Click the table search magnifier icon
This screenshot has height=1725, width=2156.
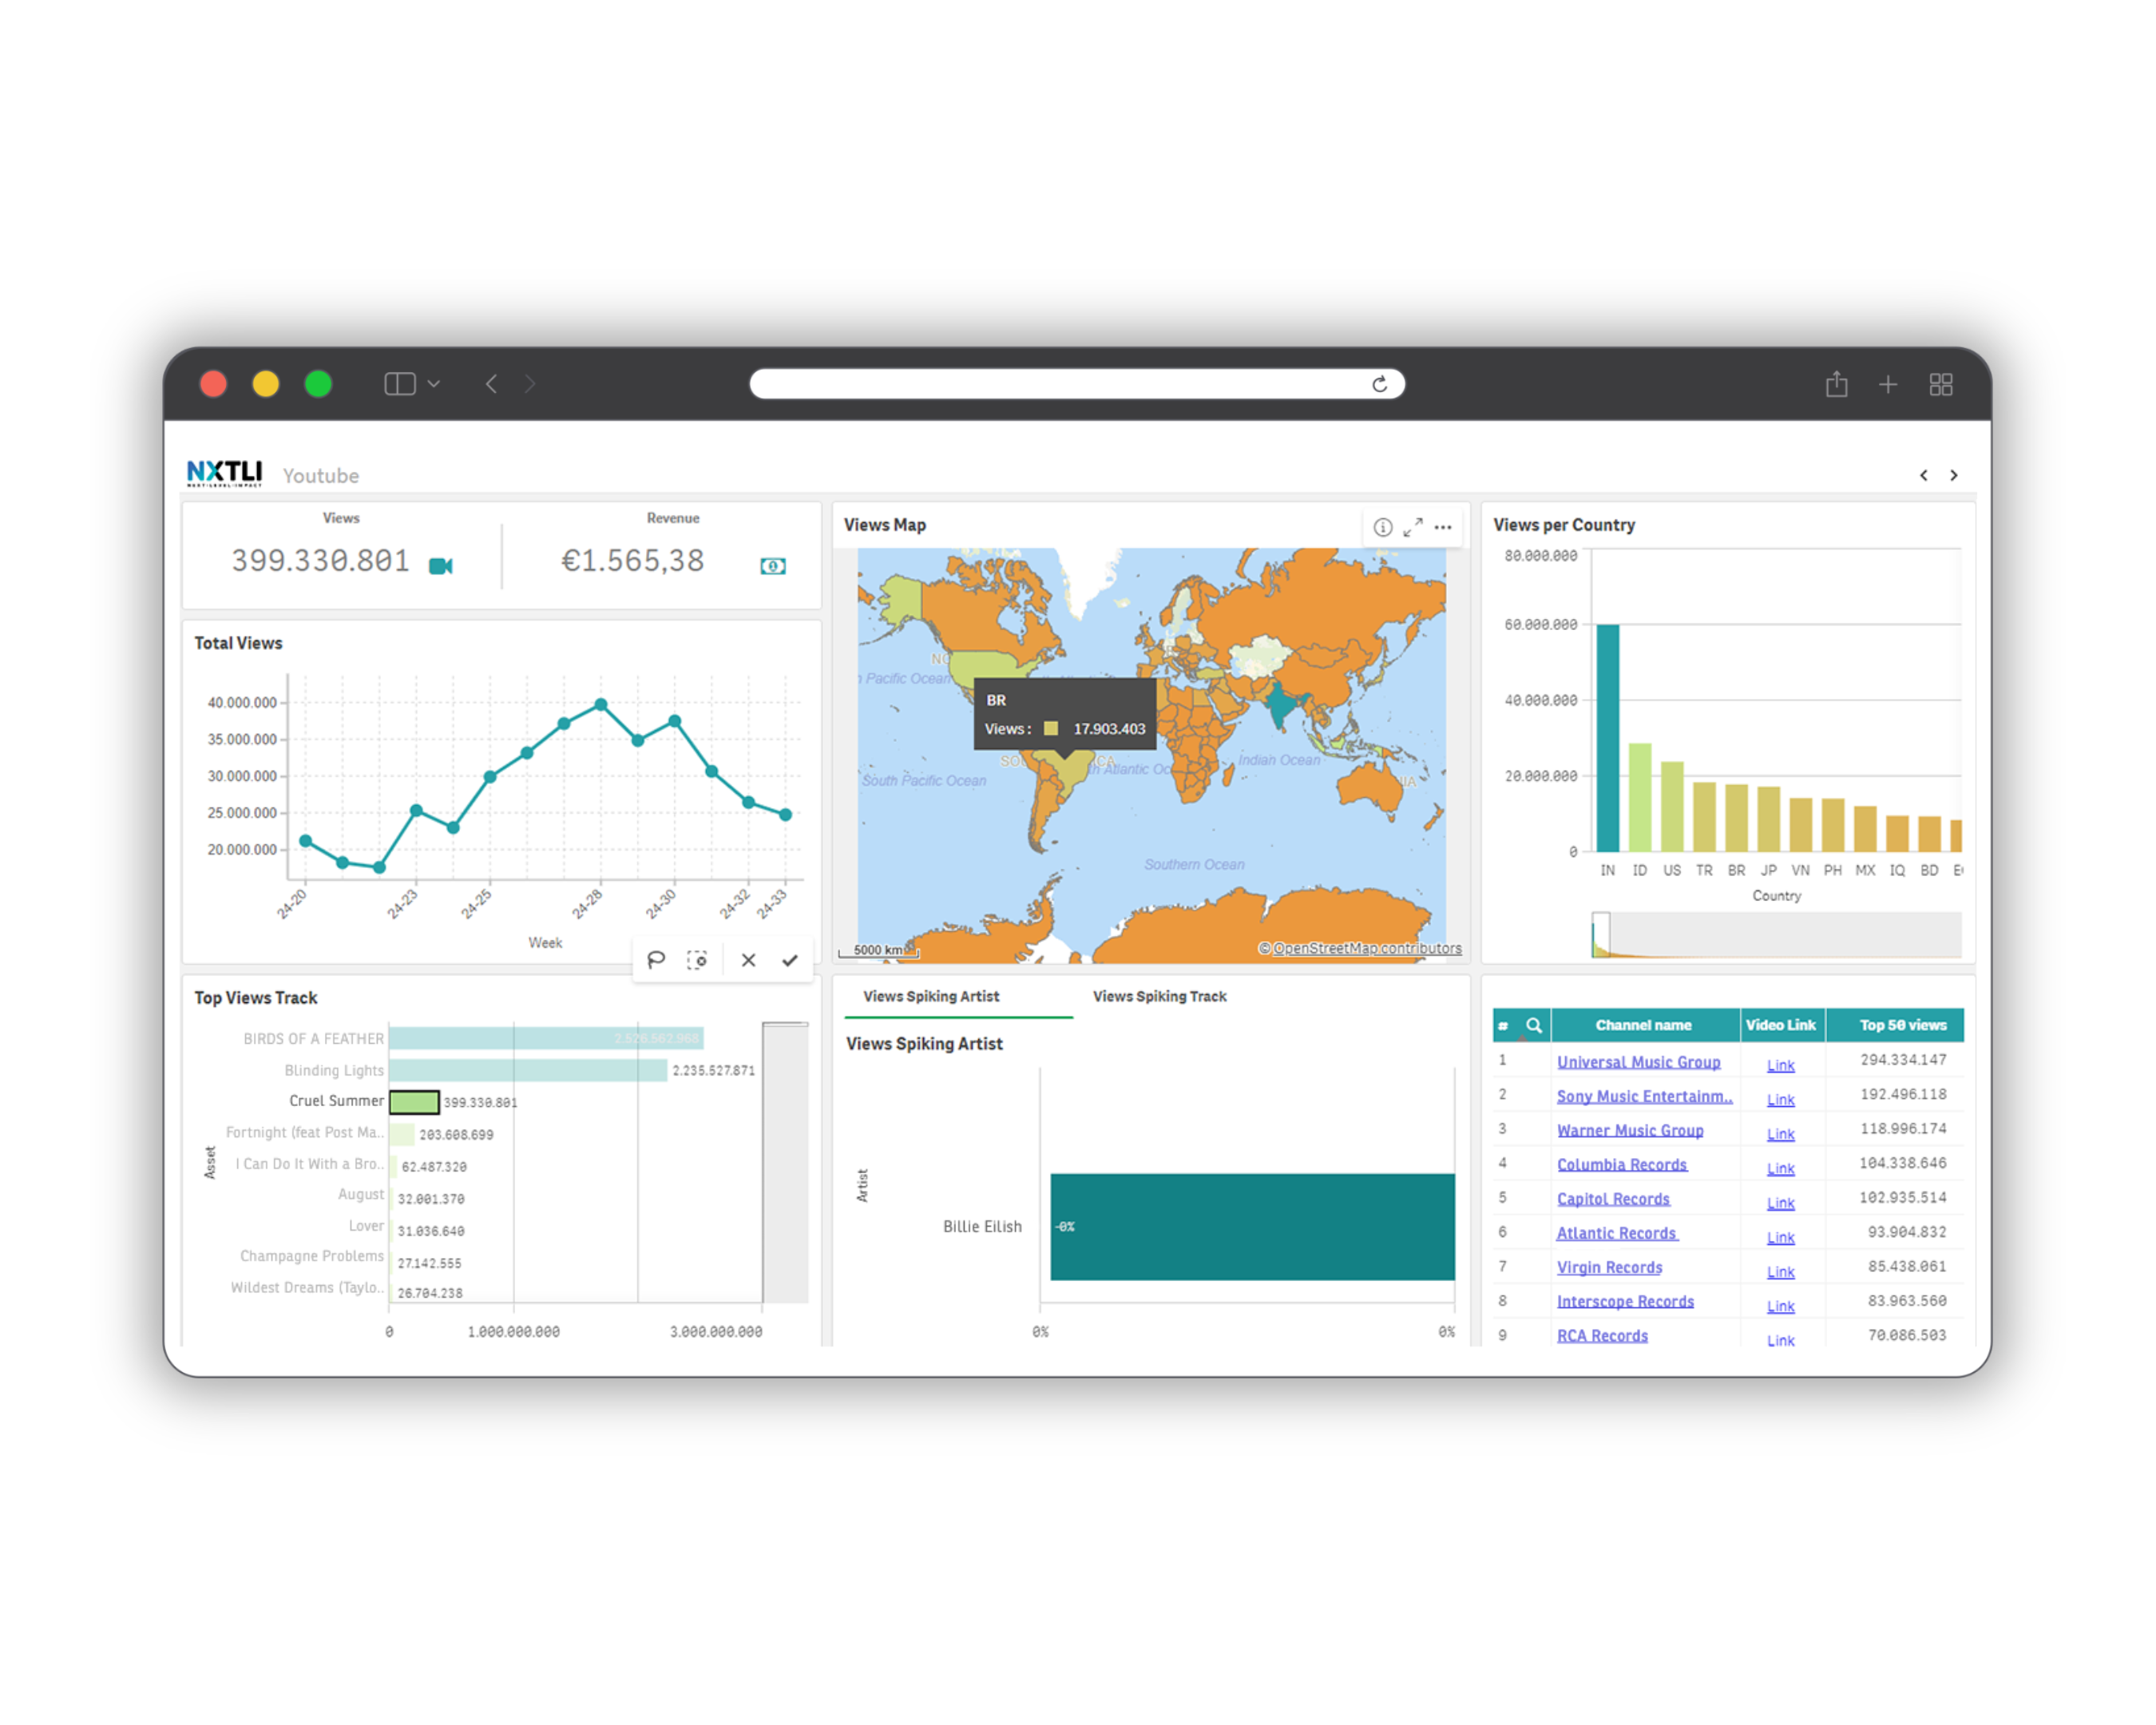1534,1025
